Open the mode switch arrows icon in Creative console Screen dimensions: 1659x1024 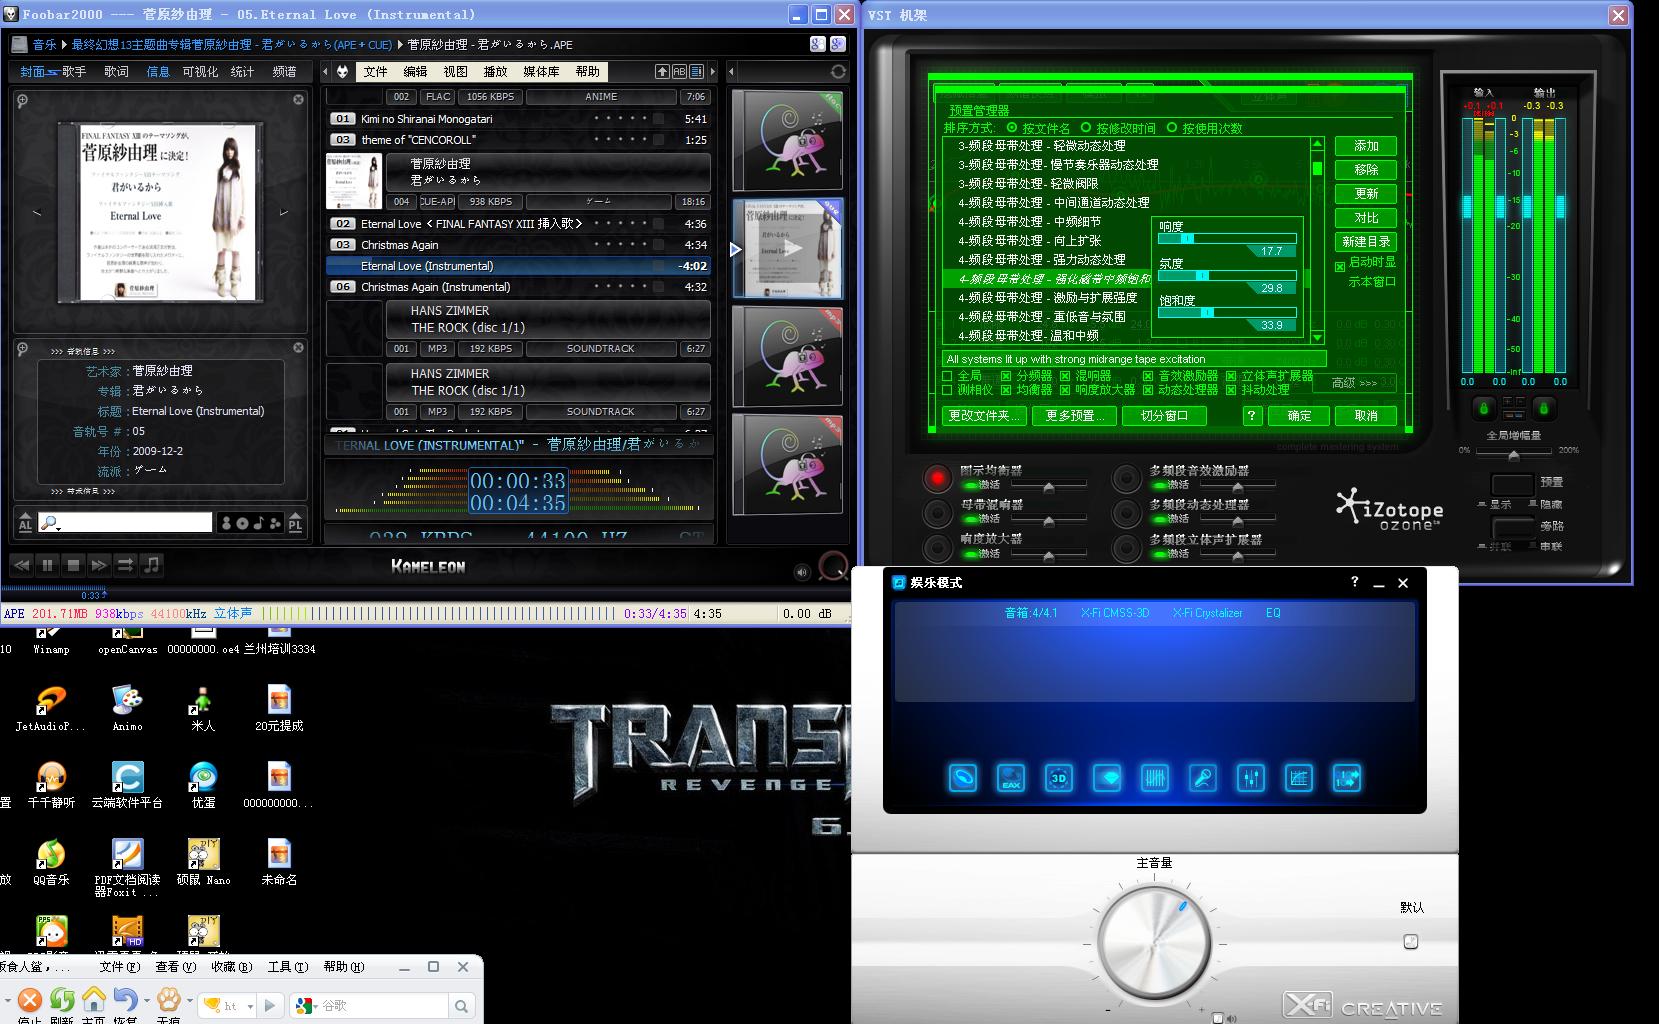coord(1347,778)
